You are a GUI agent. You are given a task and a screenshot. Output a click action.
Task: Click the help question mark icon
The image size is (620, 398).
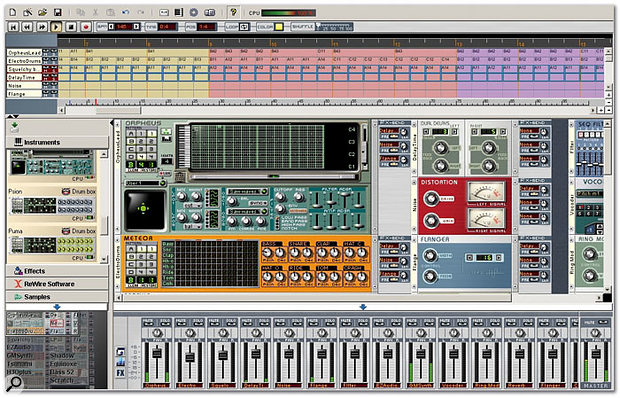point(234,13)
